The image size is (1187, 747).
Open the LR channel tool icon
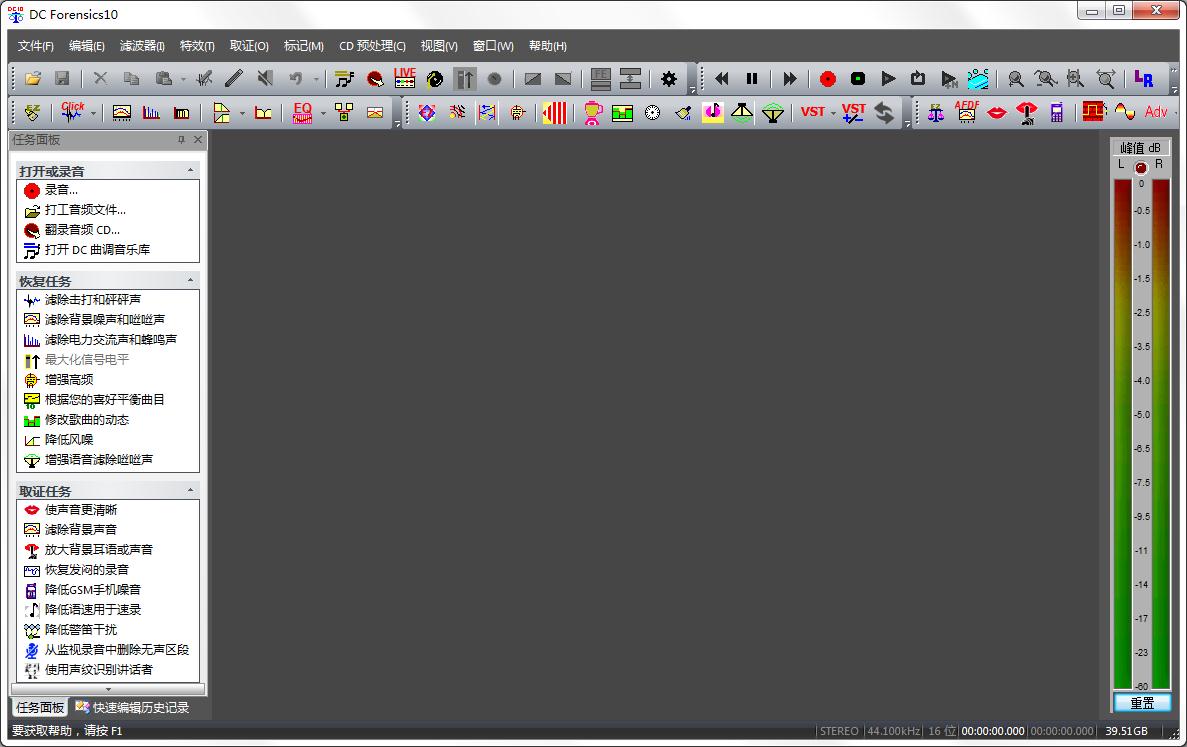(x=1144, y=79)
